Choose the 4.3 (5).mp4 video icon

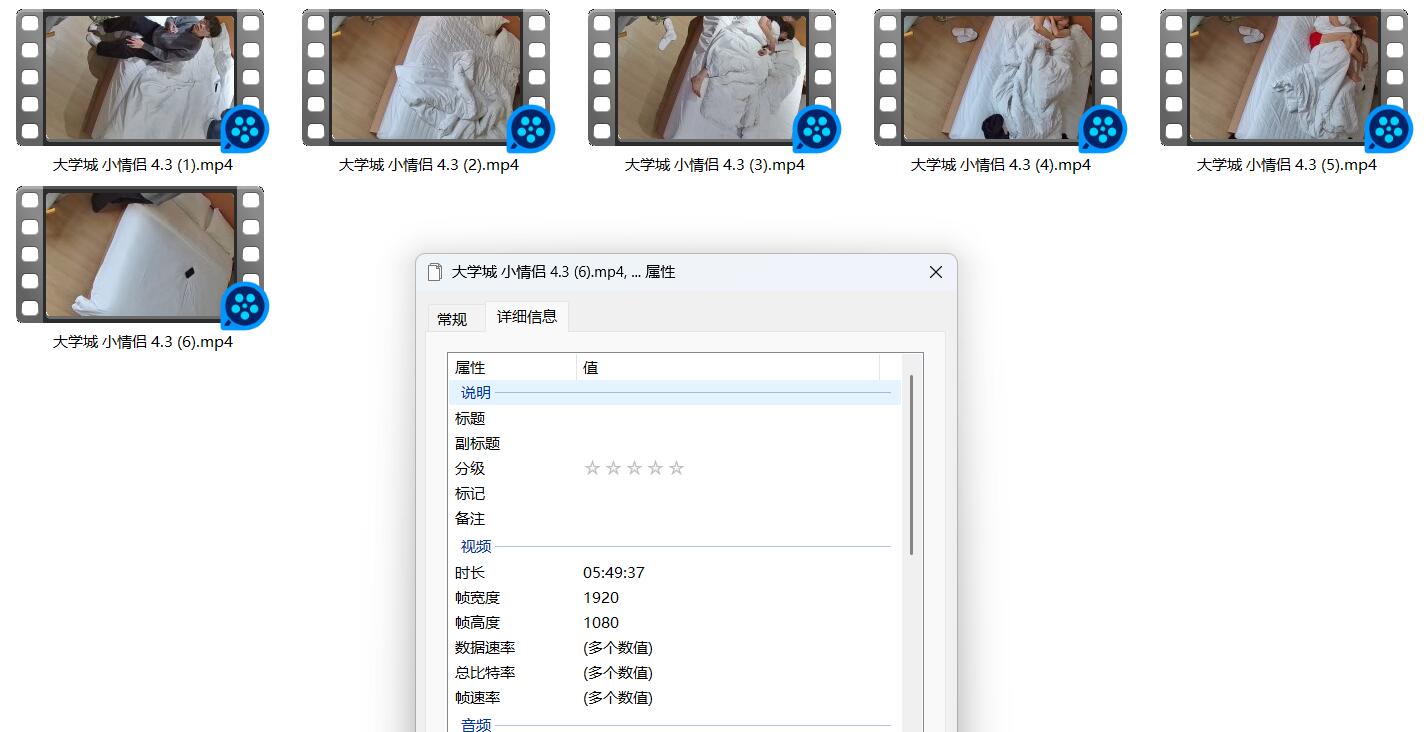[1284, 78]
